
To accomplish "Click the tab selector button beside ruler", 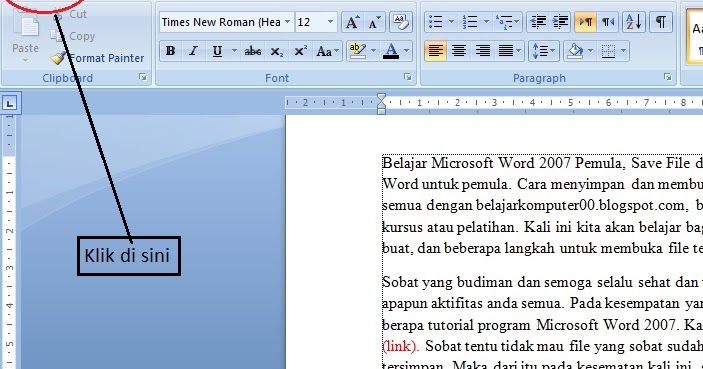I will coord(9,104).
